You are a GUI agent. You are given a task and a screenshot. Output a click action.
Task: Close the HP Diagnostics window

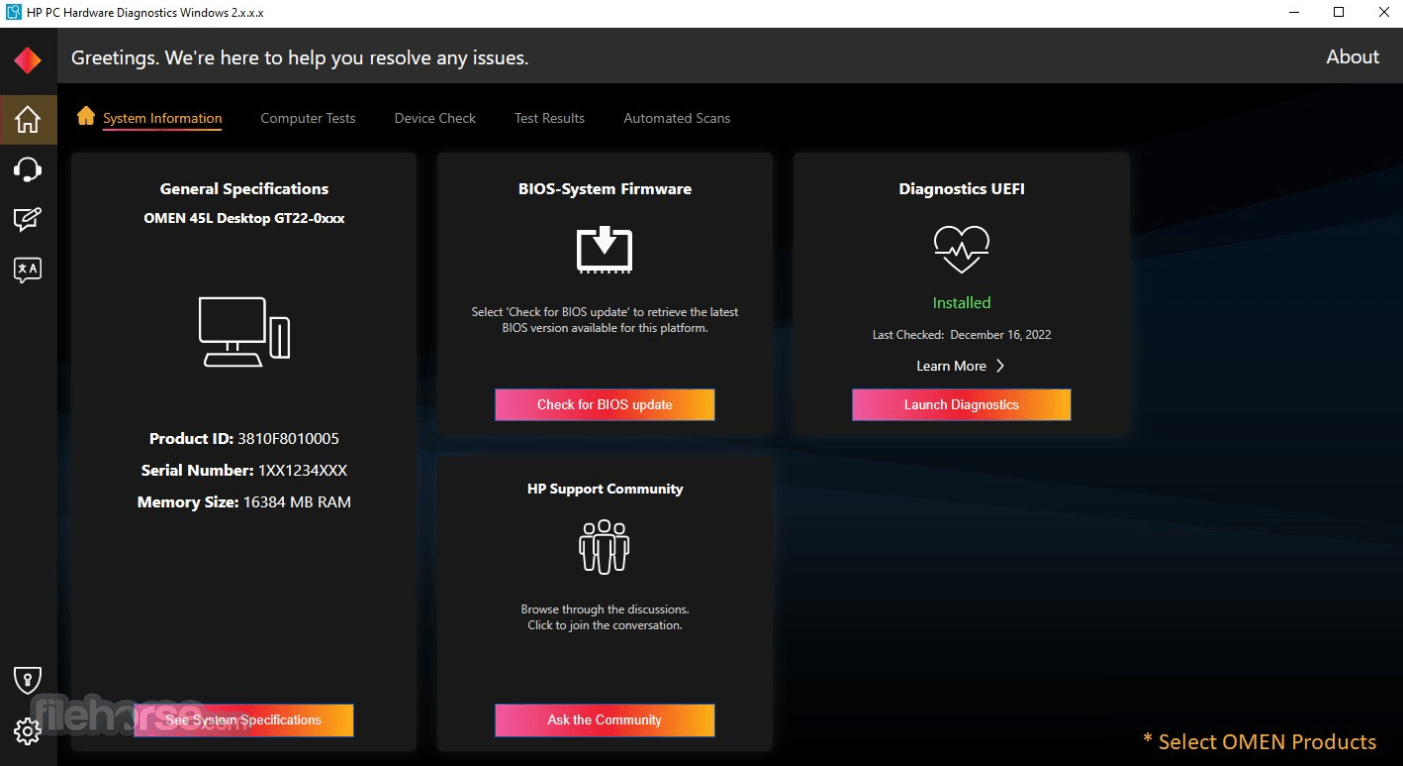pyautogui.click(x=1383, y=13)
